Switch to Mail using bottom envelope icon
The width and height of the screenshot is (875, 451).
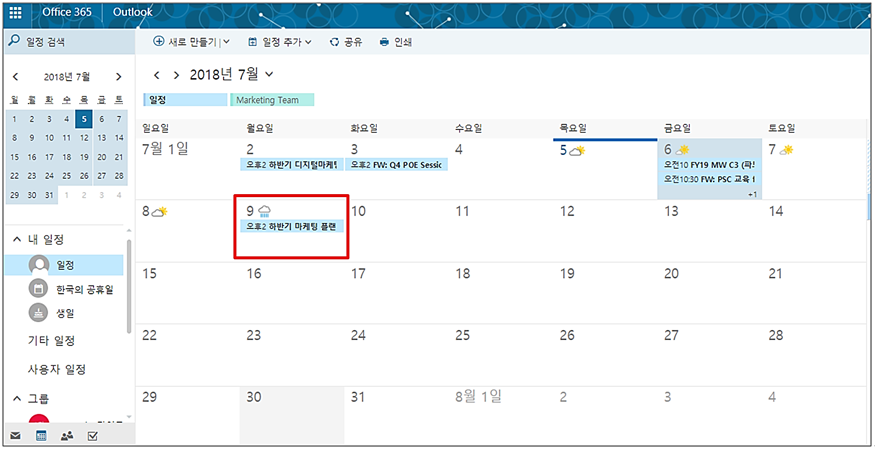coord(15,436)
